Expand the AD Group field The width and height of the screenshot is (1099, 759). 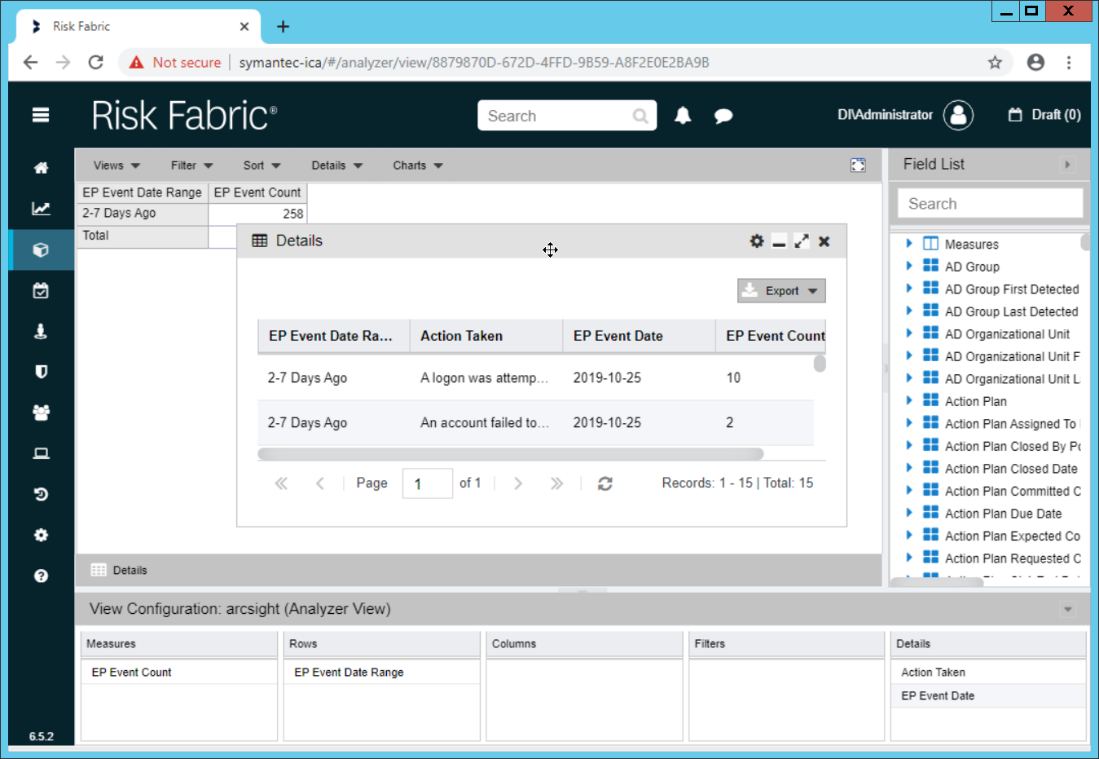[909, 266]
